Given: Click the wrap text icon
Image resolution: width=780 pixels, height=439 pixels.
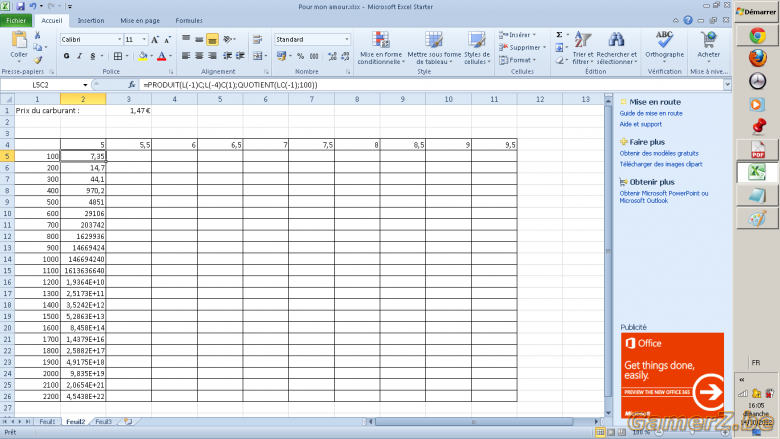Looking at the screenshot, I should click(257, 39).
